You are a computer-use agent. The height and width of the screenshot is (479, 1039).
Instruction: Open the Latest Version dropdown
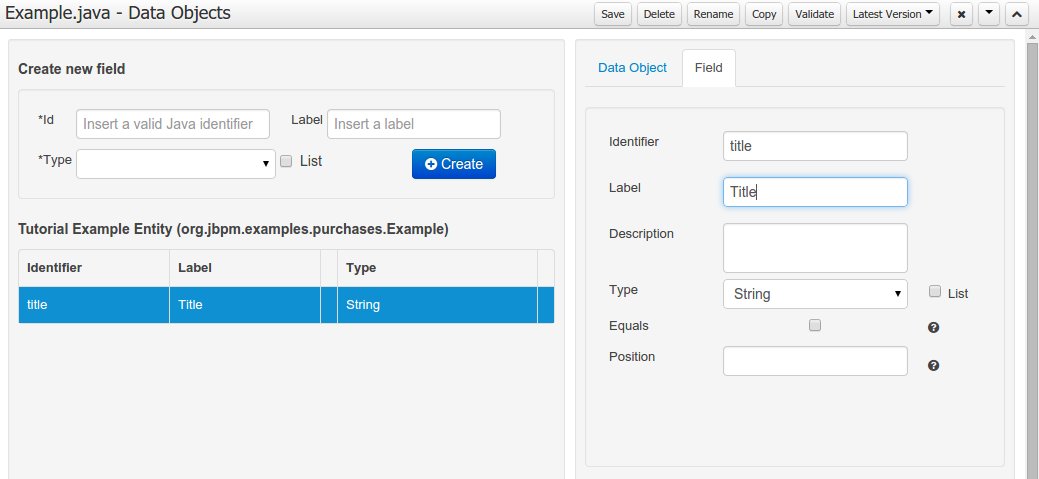[x=892, y=15]
